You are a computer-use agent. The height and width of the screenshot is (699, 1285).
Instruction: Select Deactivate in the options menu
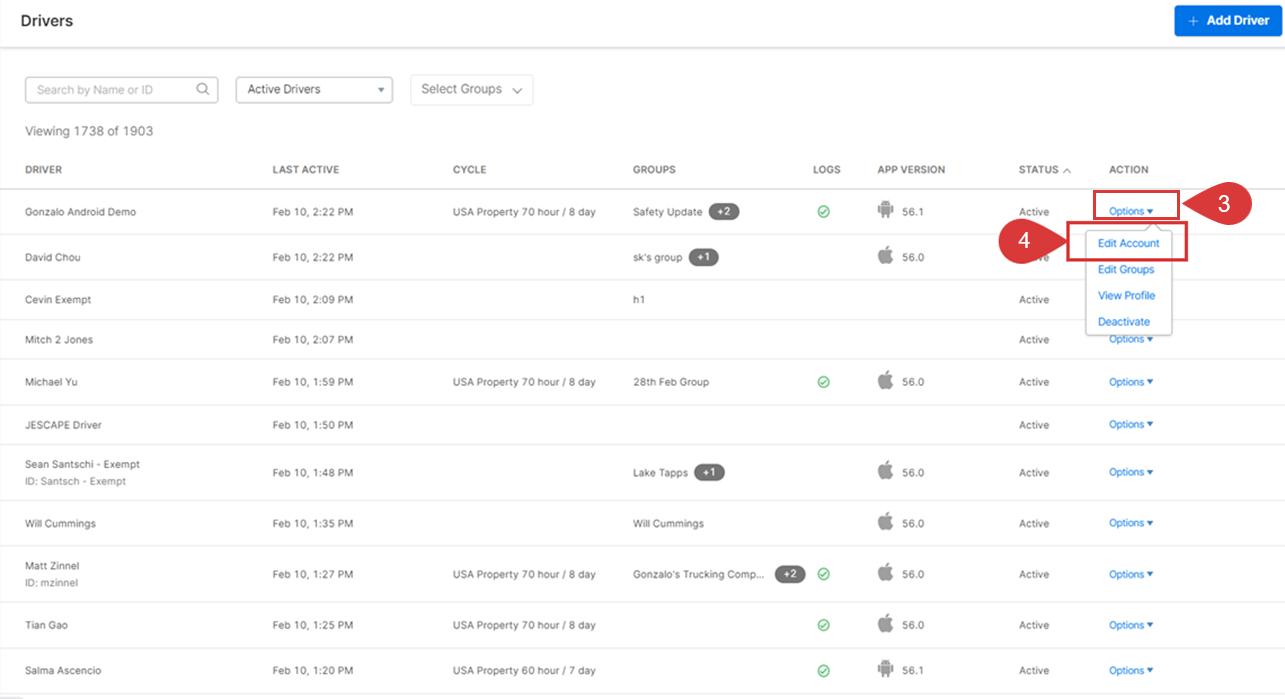point(1124,322)
